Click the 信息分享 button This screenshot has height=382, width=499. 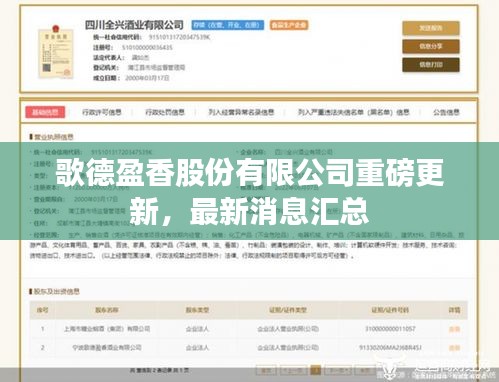pyautogui.click(x=431, y=46)
